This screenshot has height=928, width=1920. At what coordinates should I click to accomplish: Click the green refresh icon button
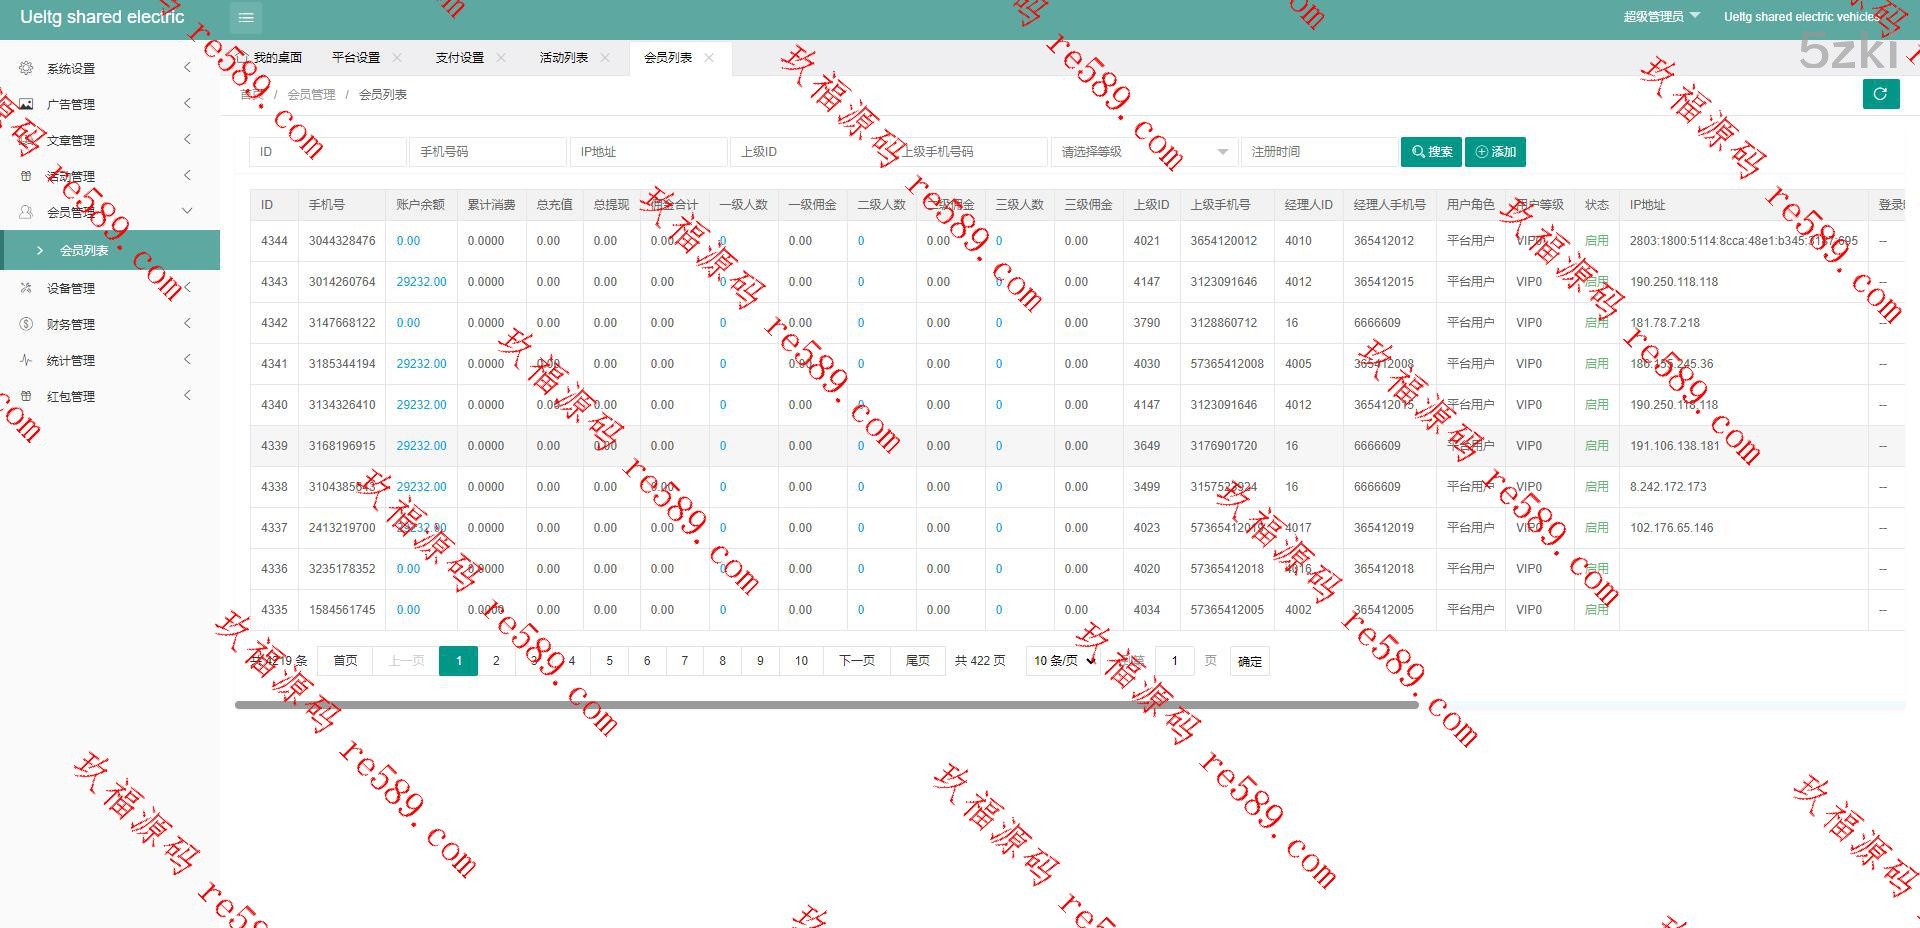point(1880,94)
